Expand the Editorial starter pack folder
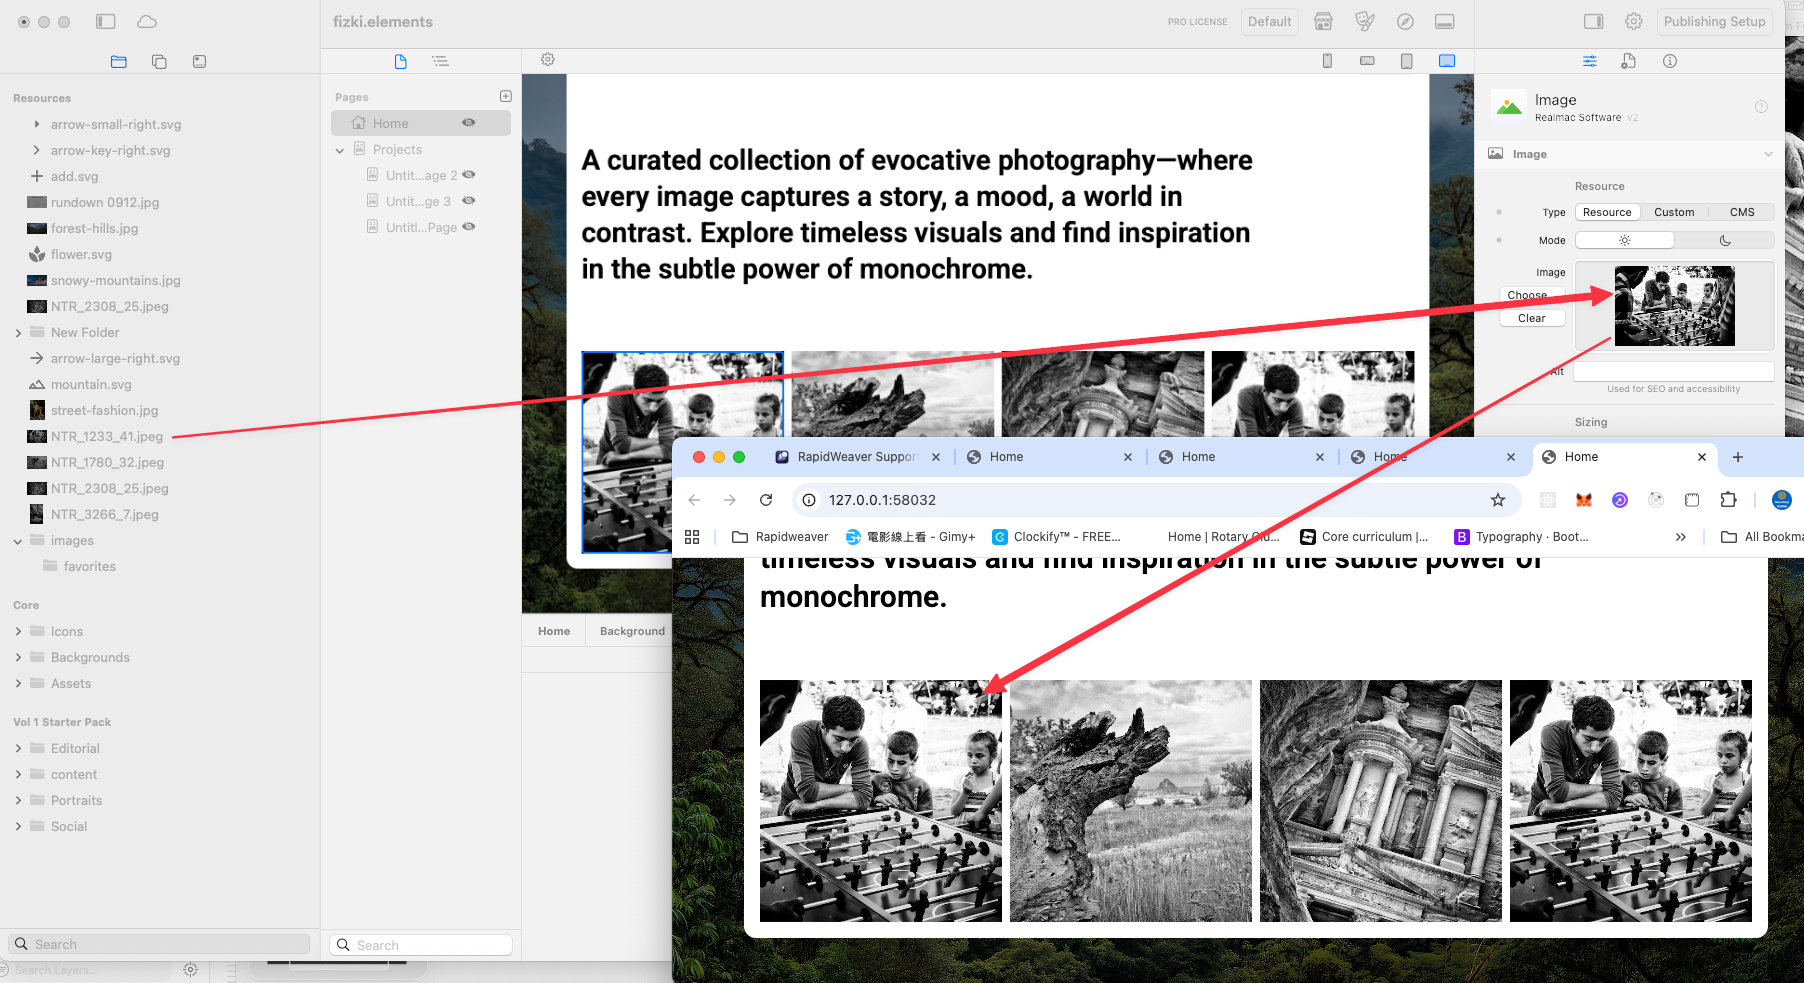This screenshot has width=1804, height=983. coord(18,749)
